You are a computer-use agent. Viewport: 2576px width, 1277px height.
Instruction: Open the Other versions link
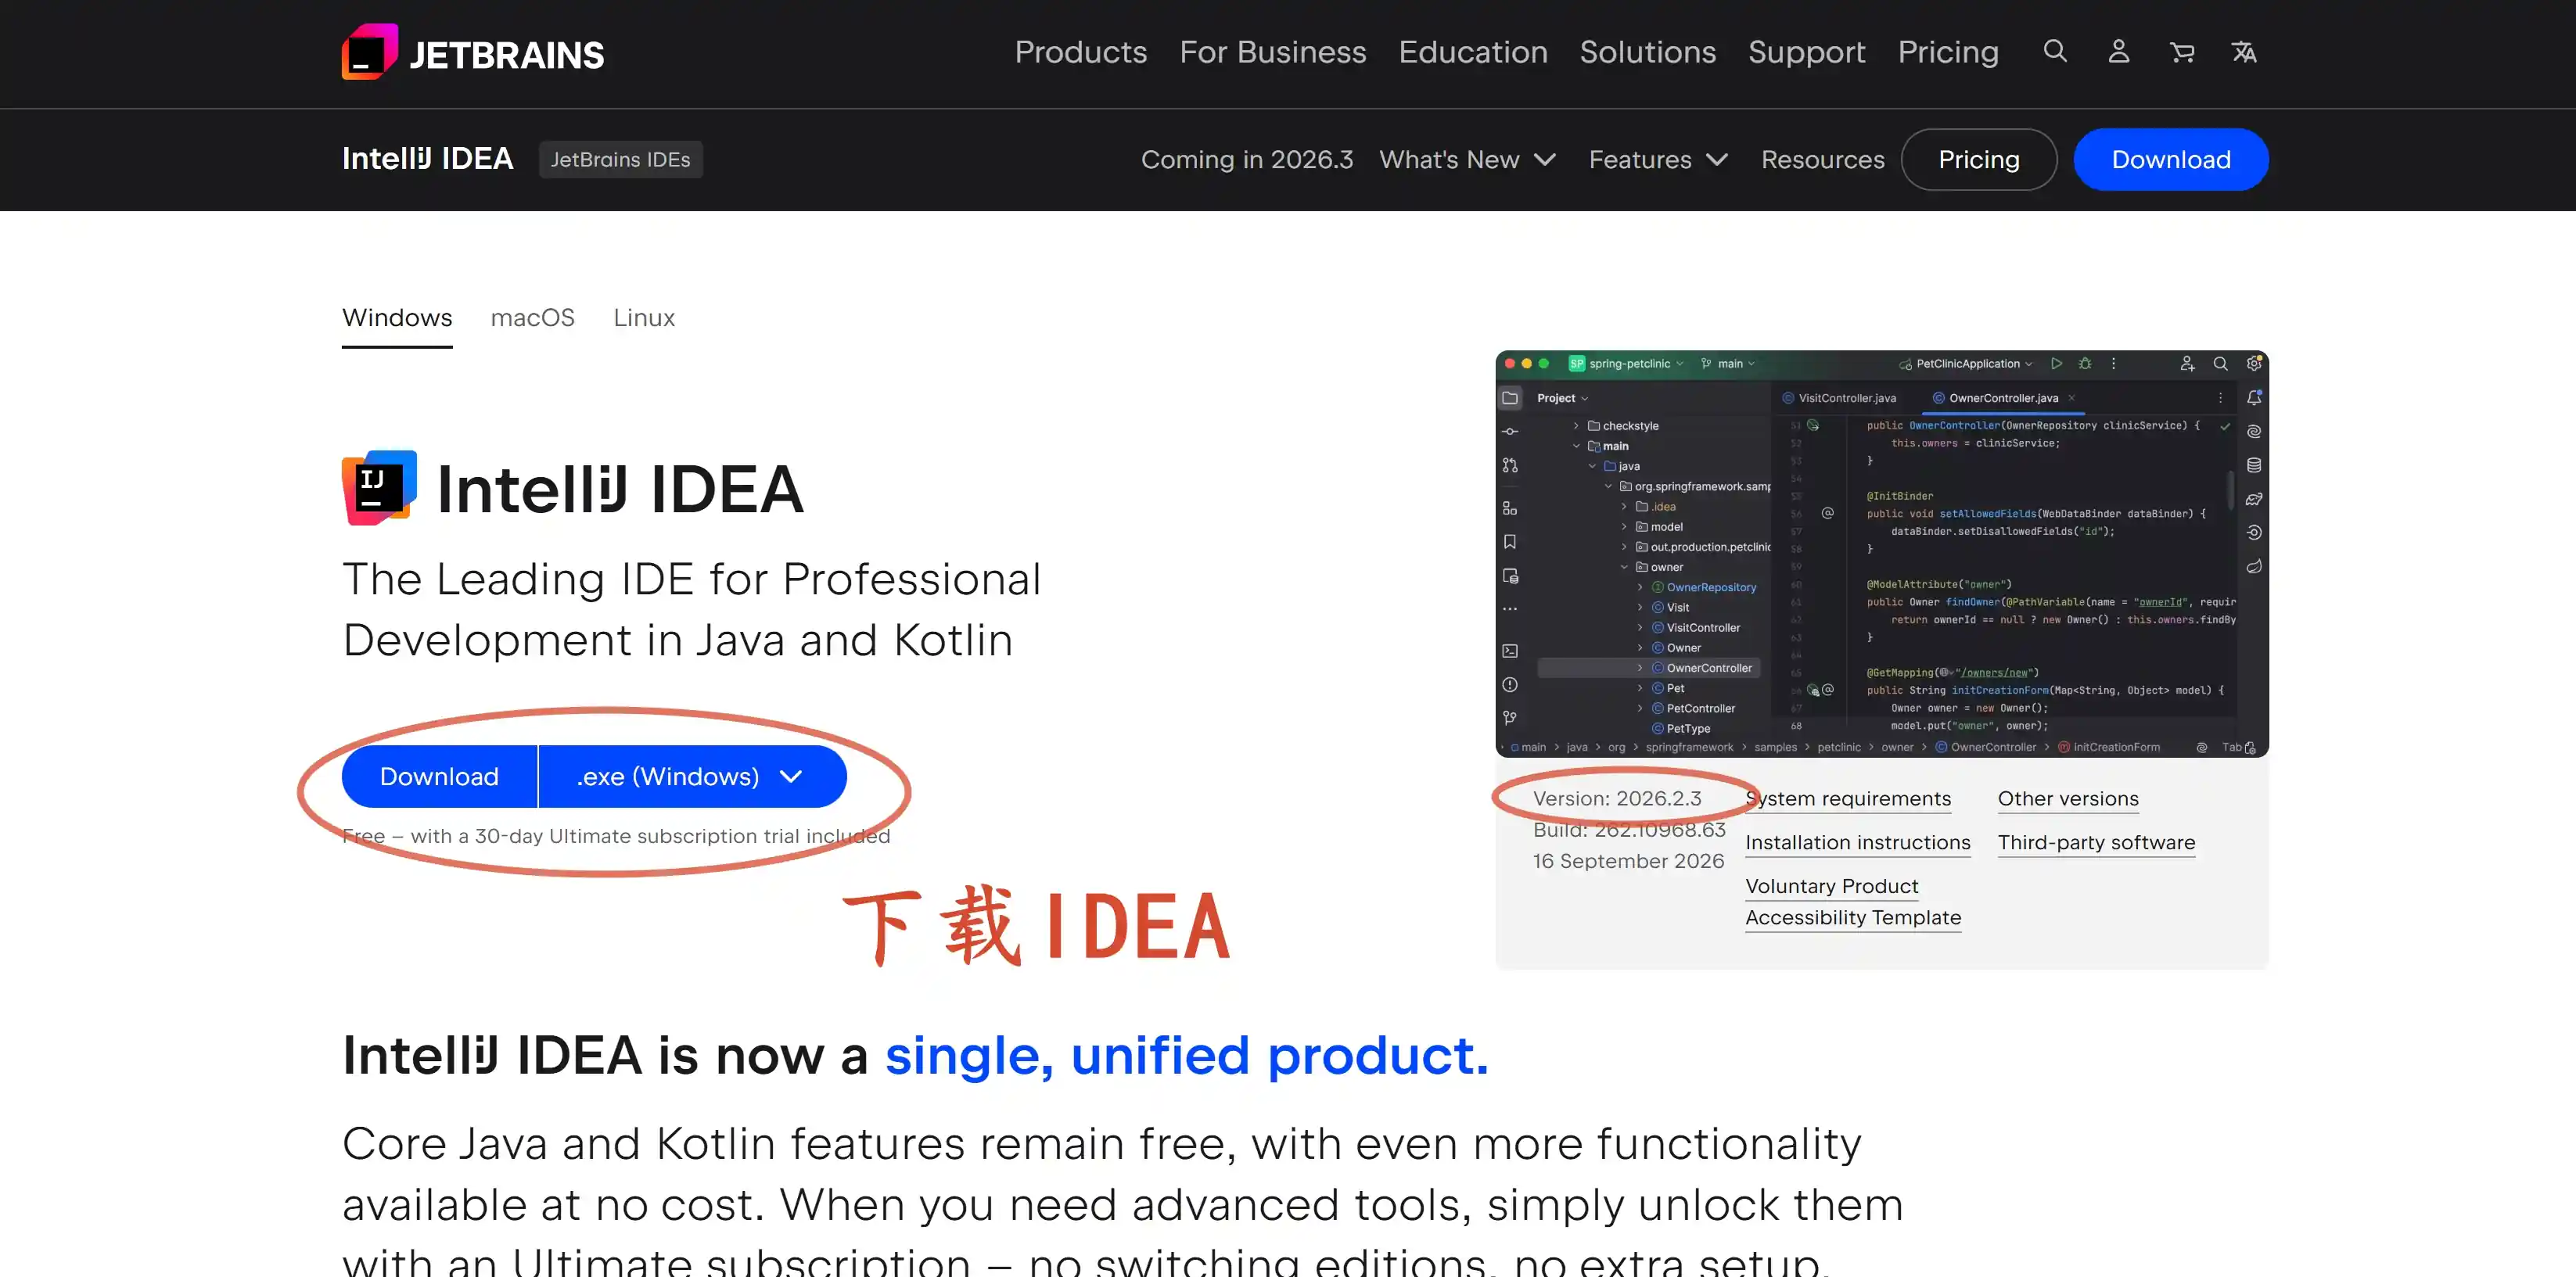(2068, 799)
